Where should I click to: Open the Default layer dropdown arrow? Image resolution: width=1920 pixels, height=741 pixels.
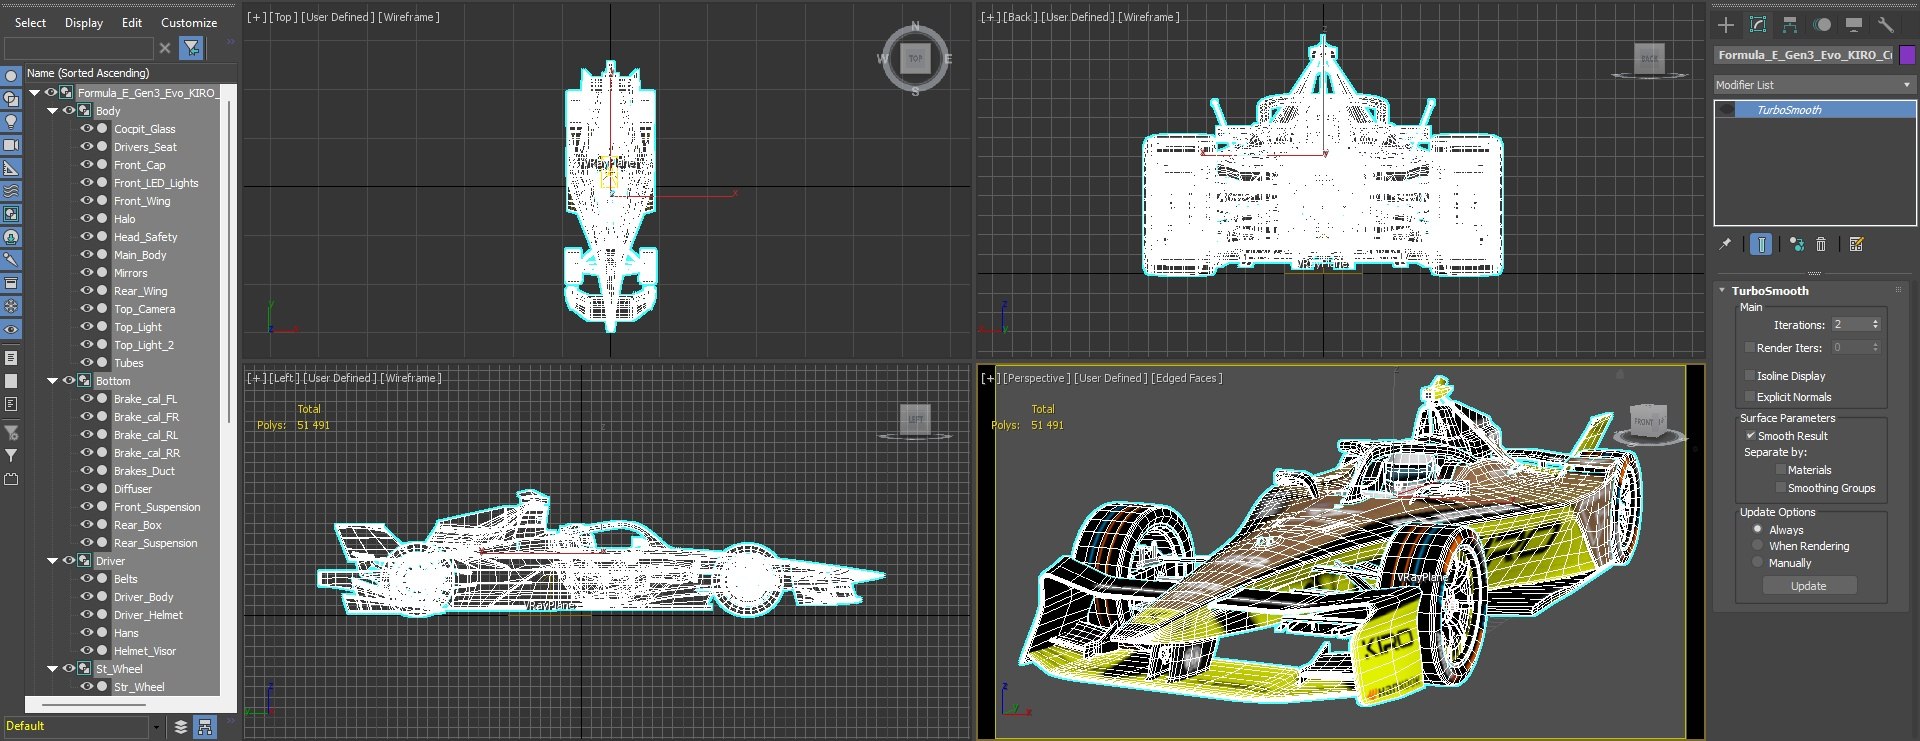pos(156,727)
